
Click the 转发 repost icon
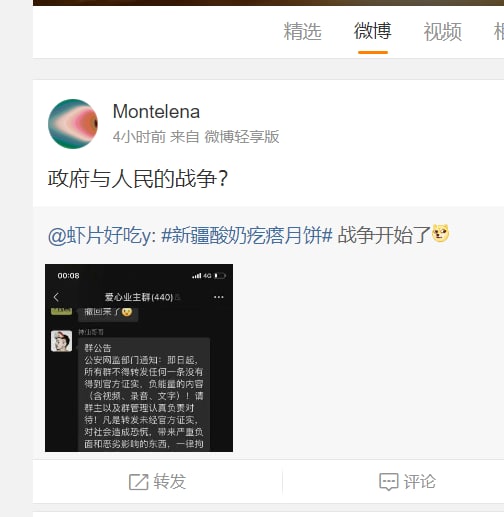pyautogui.click(x=139, y=482)
